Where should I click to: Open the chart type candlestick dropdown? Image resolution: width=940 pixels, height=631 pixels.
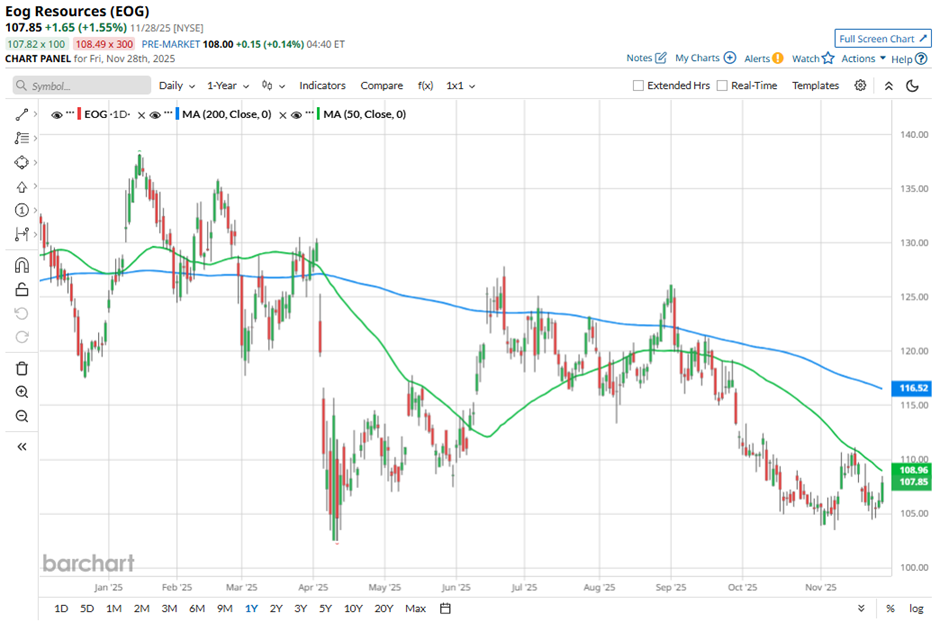(x=273, y=86)
